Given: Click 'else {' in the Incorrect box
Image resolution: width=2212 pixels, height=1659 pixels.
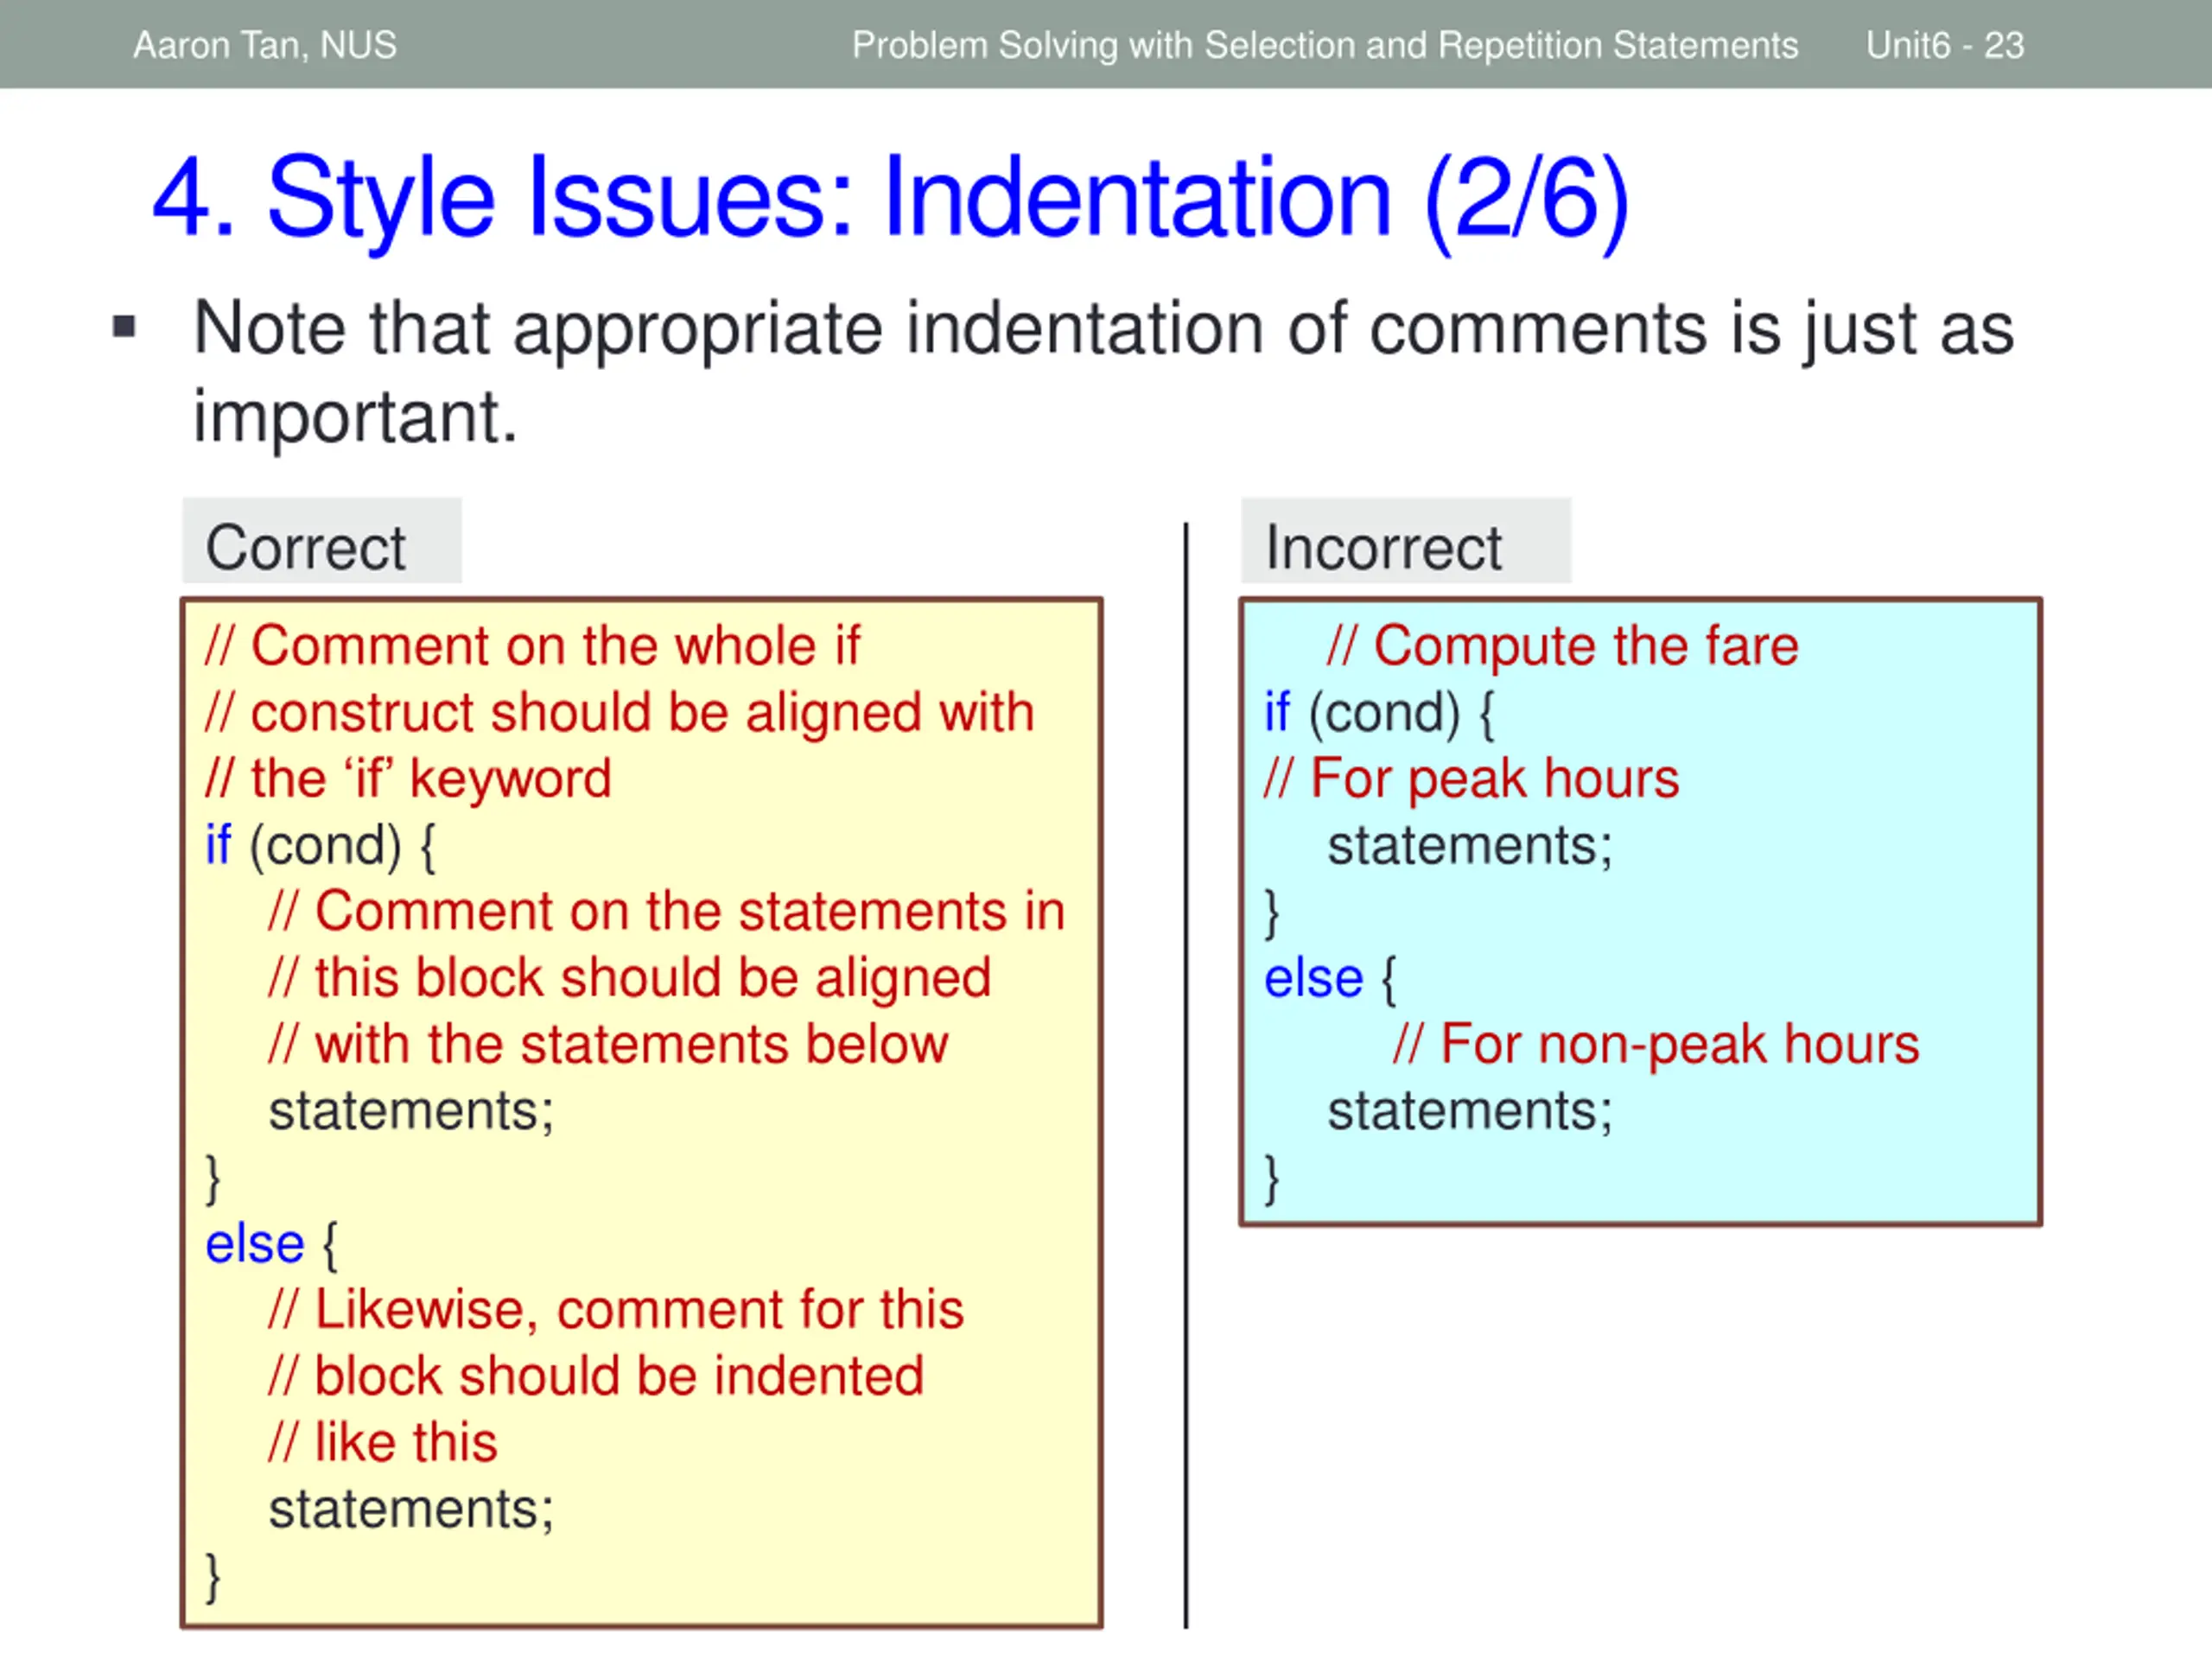Looking at the screenshot, I should point(1331,980).
